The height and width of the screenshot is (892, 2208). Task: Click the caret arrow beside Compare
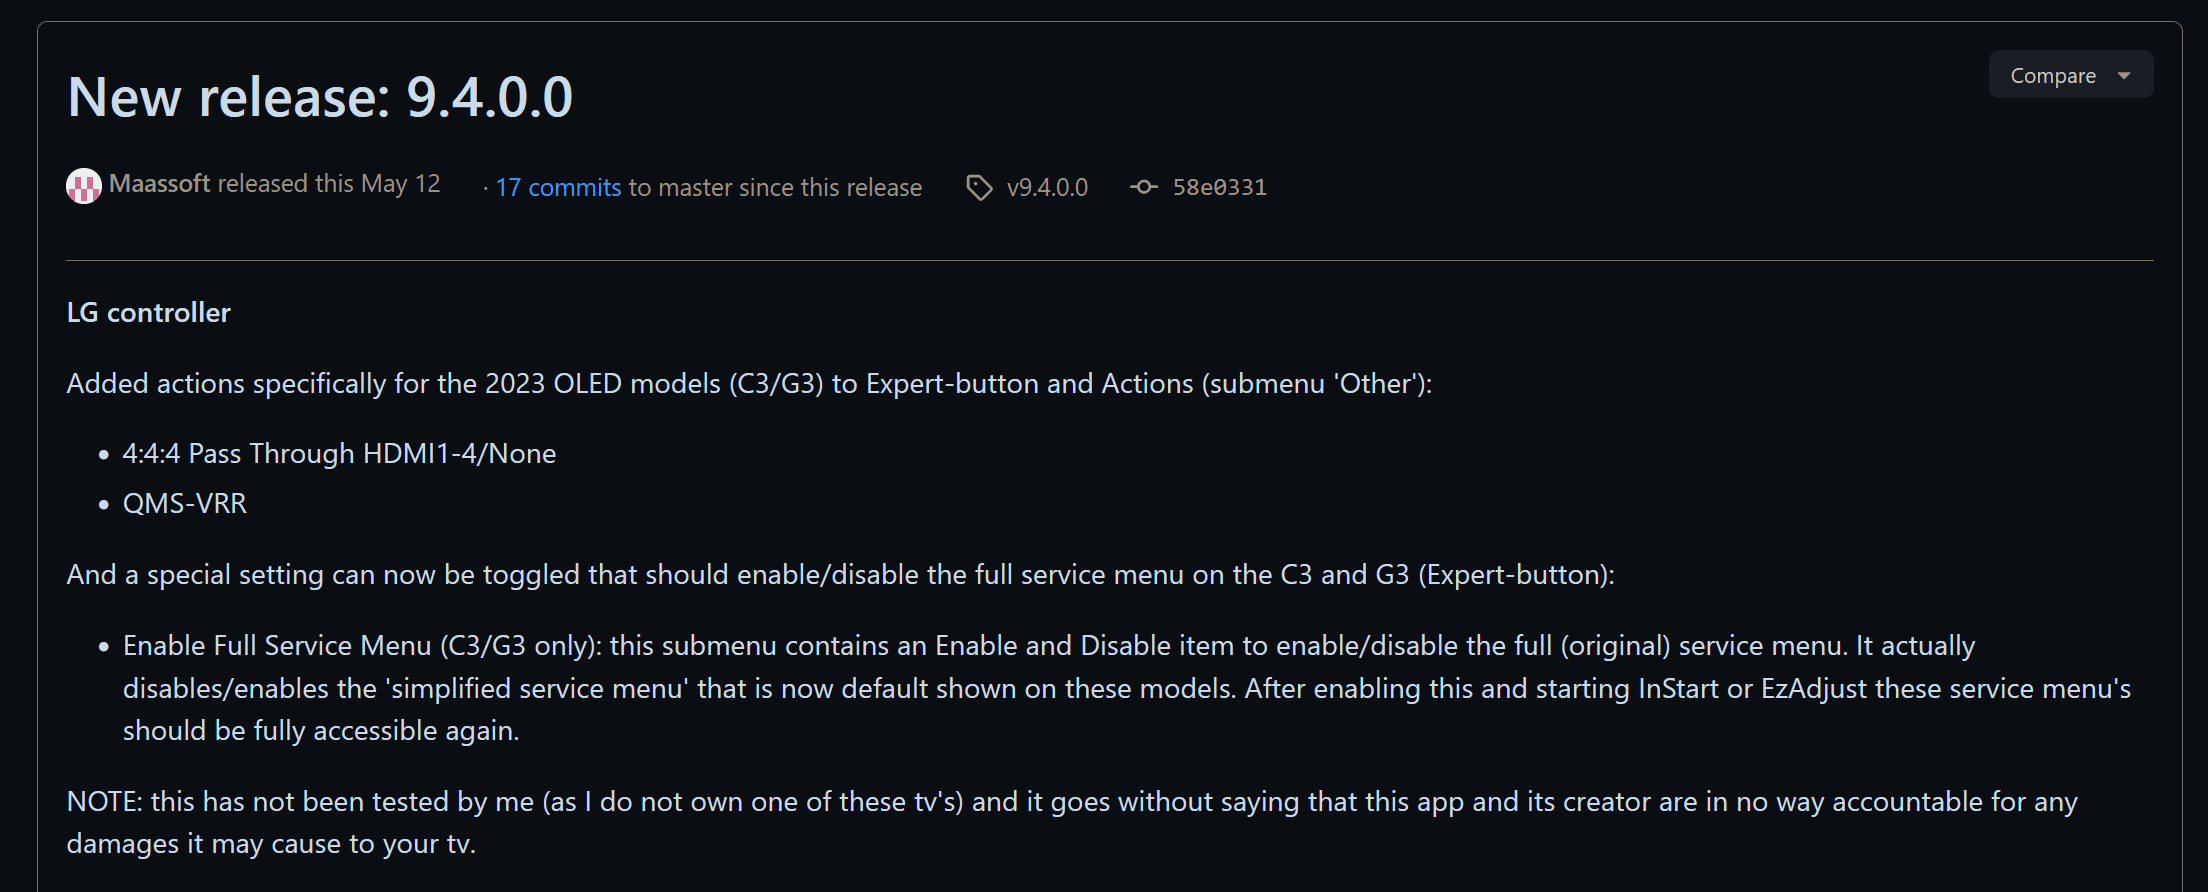pyautogui.click(x=2124, y=76)
